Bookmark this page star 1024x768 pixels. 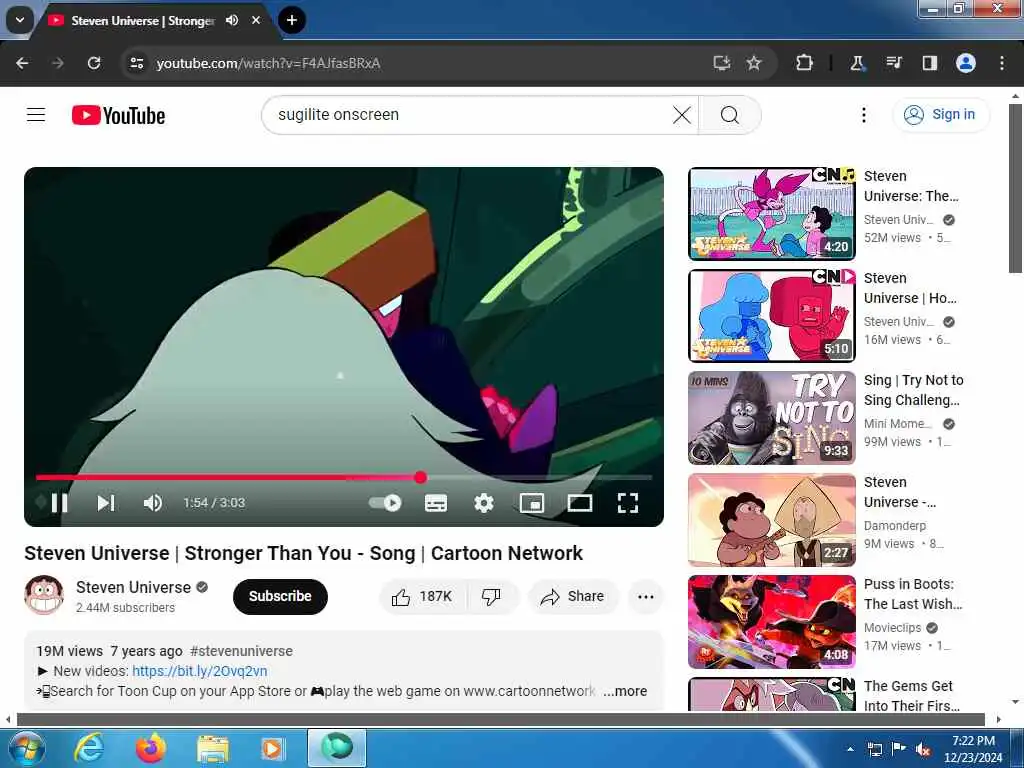754,63
